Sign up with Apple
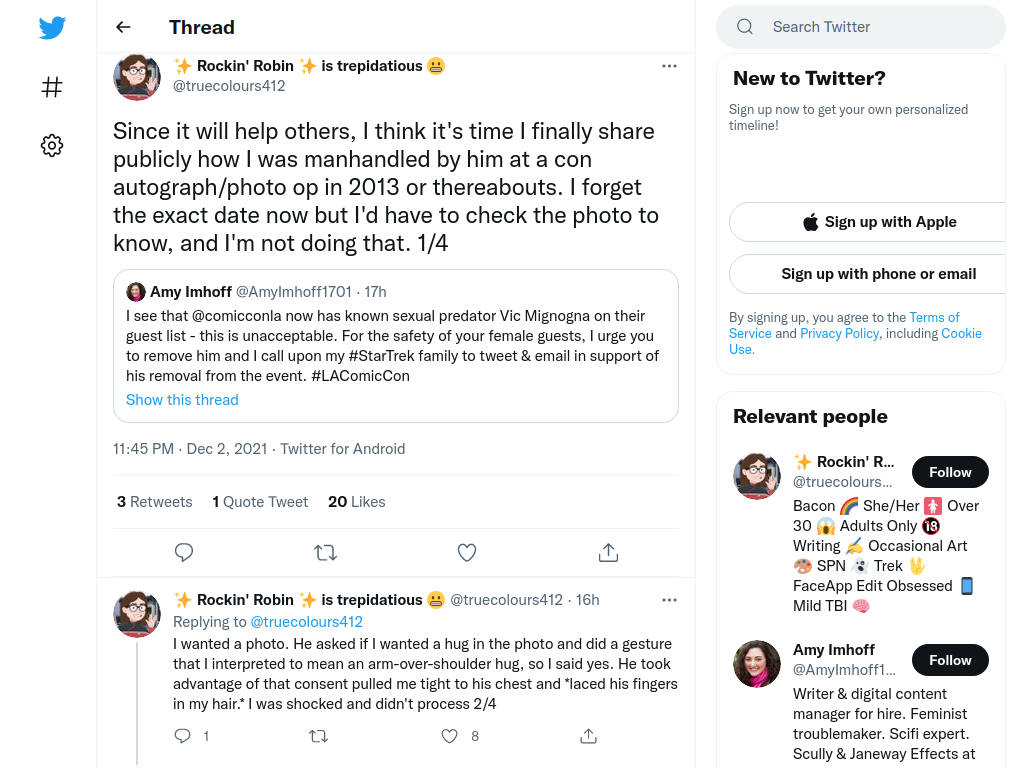The width and height of the screenshot is (1024, 768). (x=879, y=222)
